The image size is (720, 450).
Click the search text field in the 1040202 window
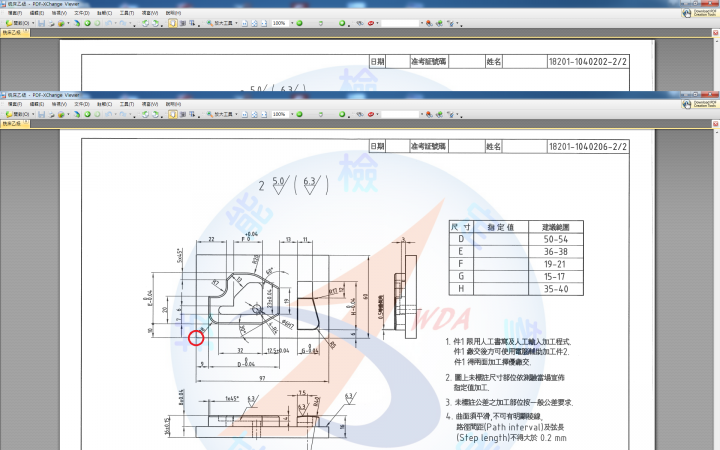tap(400, 23)
